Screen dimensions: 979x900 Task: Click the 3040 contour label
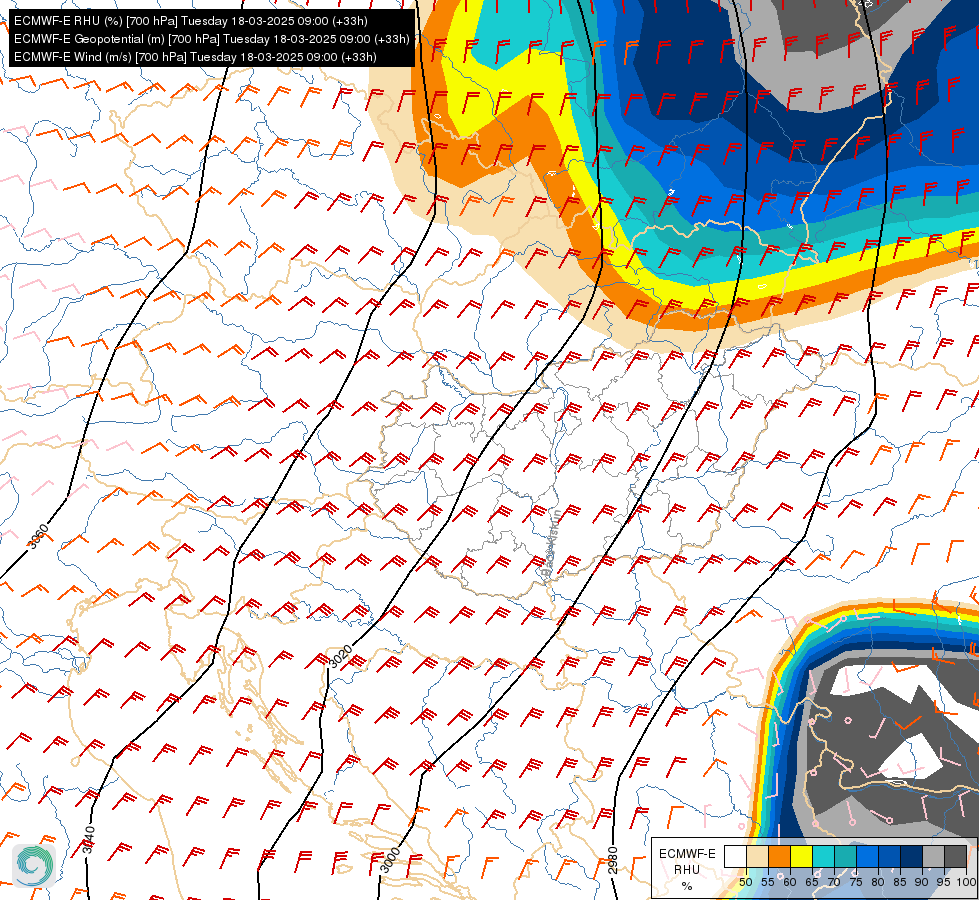click(89, 840)
